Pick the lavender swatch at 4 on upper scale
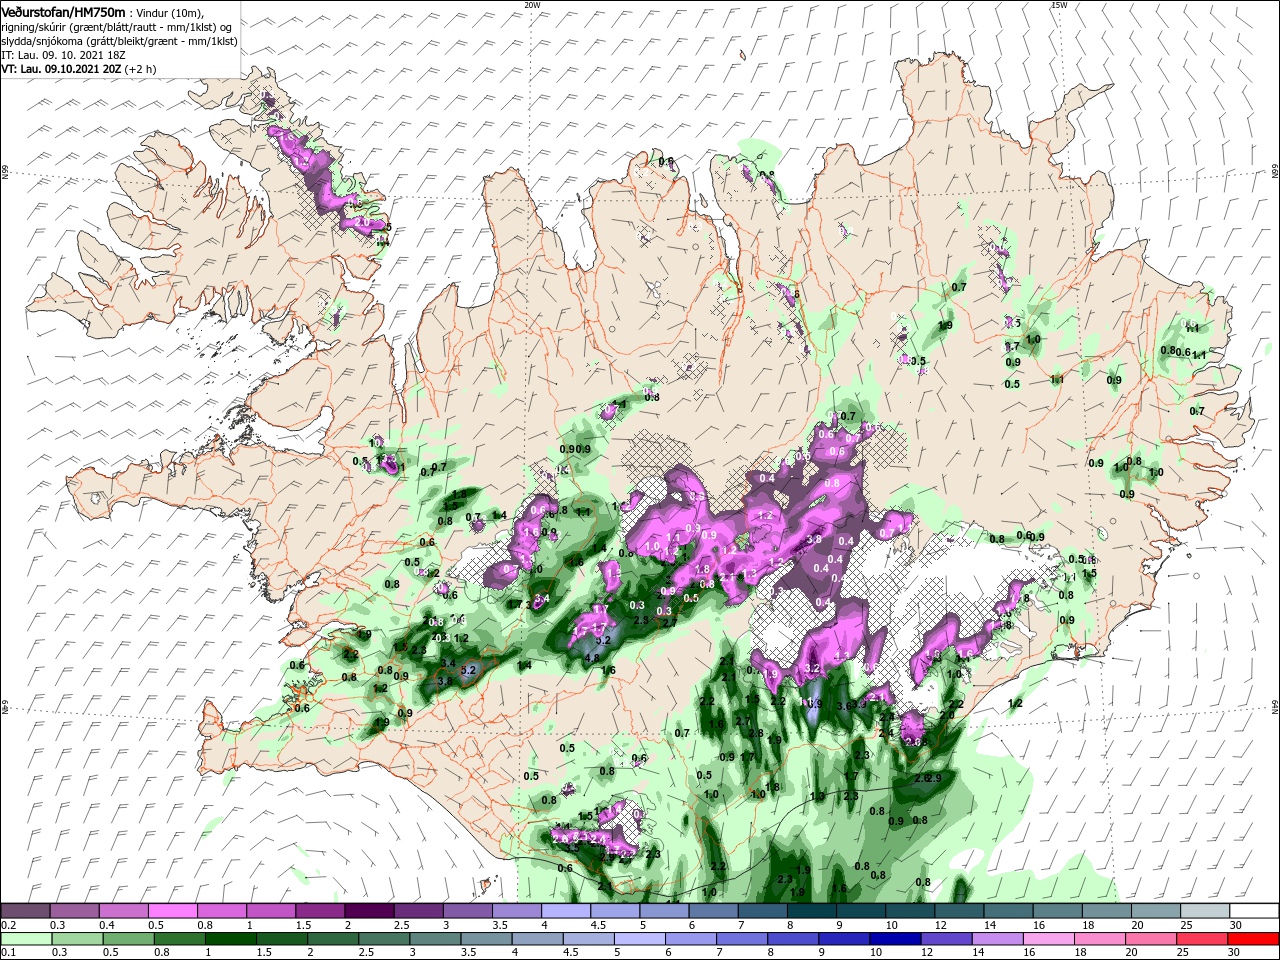This screenshot has width=1280, height=960. [x=565, y=911]
